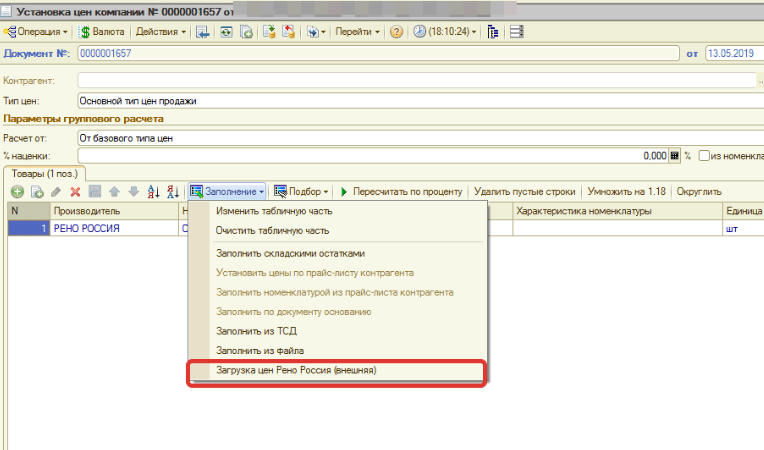Open the Перейти dropdown menu
The image size is (764, 450).
[357, 32]
